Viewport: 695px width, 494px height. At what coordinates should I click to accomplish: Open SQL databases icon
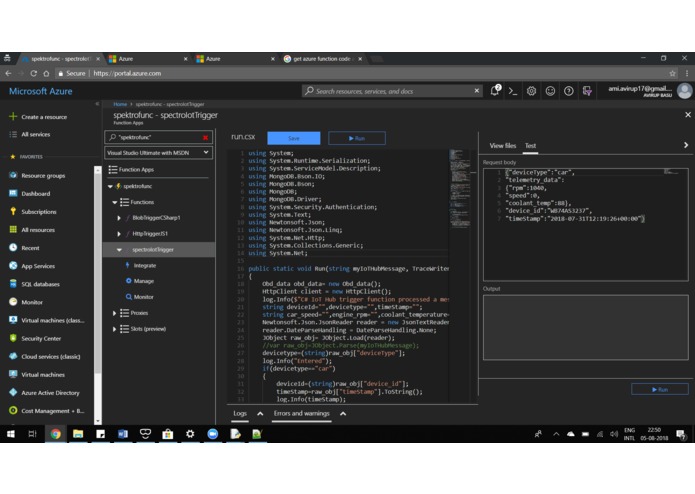13,284
